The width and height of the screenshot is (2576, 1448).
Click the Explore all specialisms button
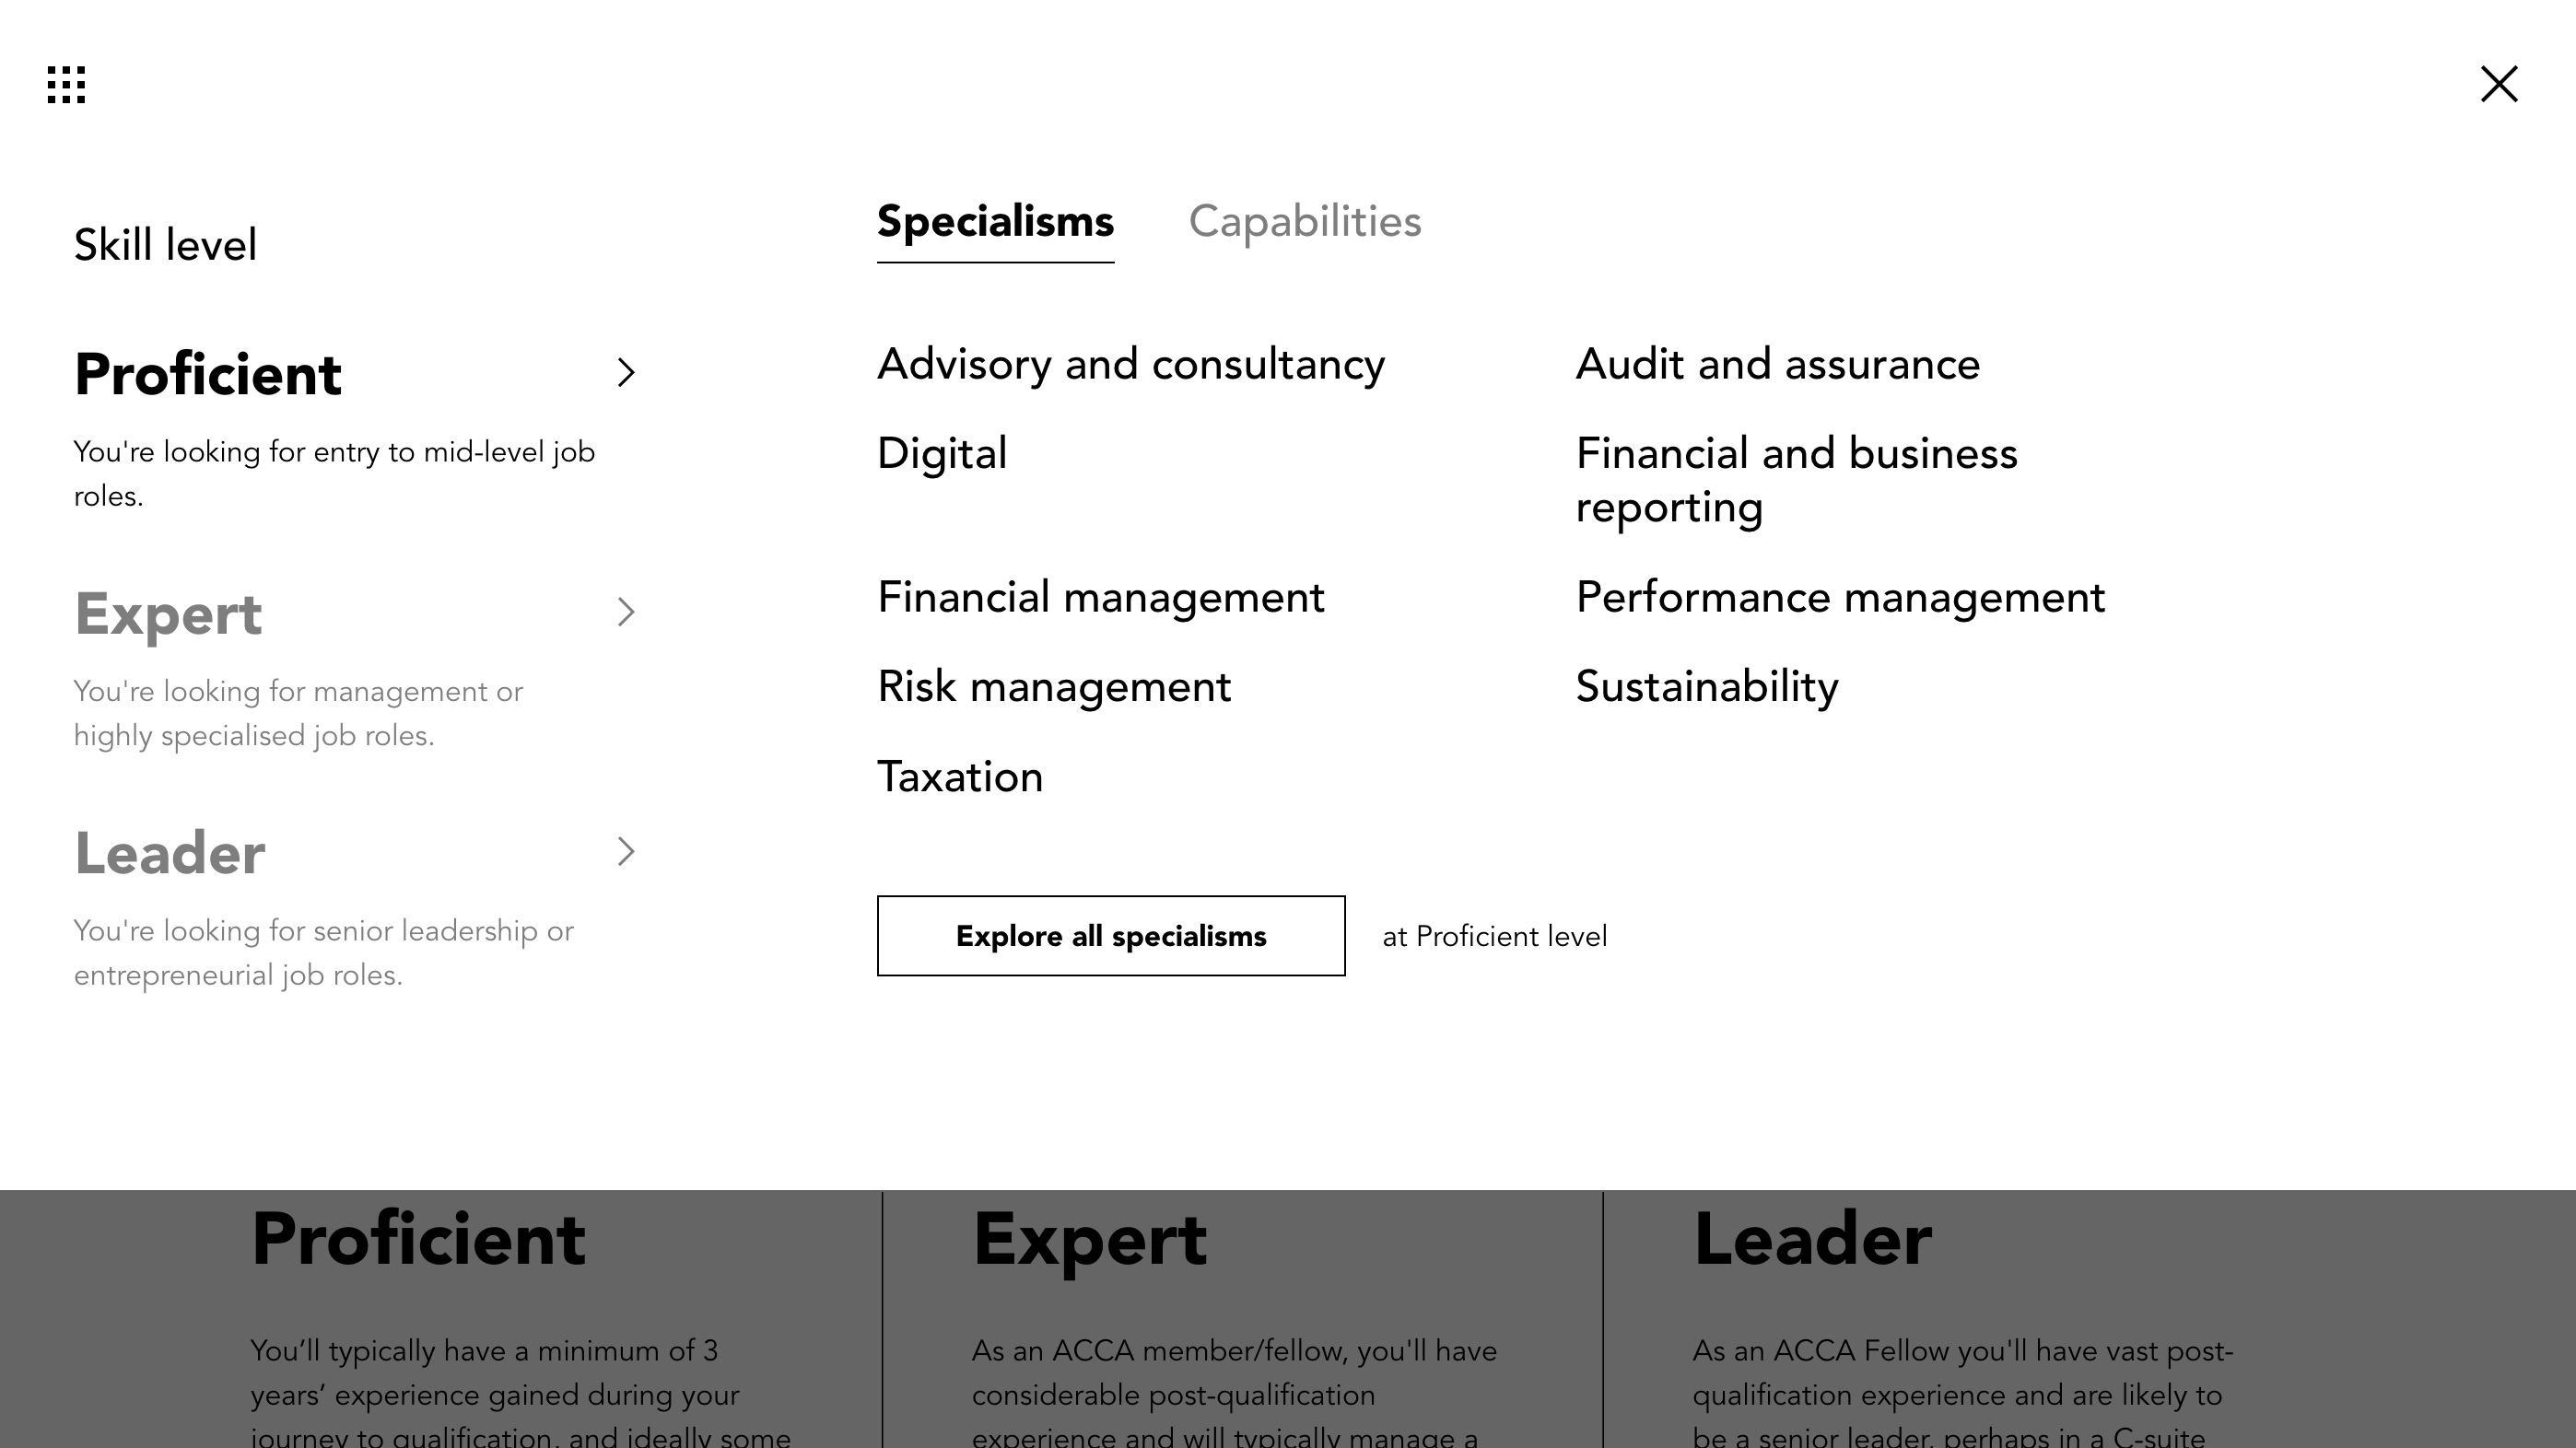tap(1110, 936)
